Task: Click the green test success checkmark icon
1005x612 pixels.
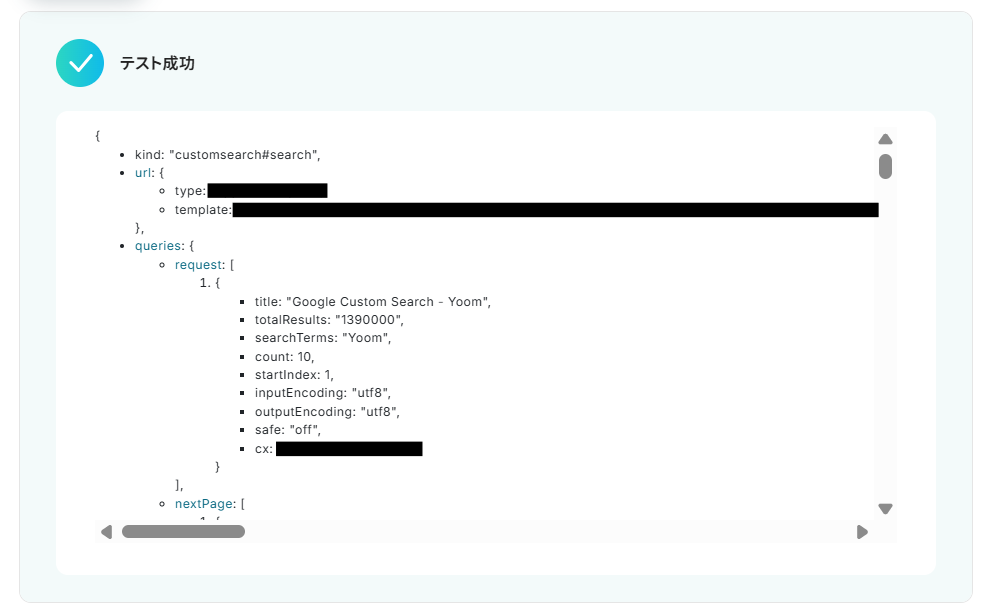Action: tap(79, 63)
